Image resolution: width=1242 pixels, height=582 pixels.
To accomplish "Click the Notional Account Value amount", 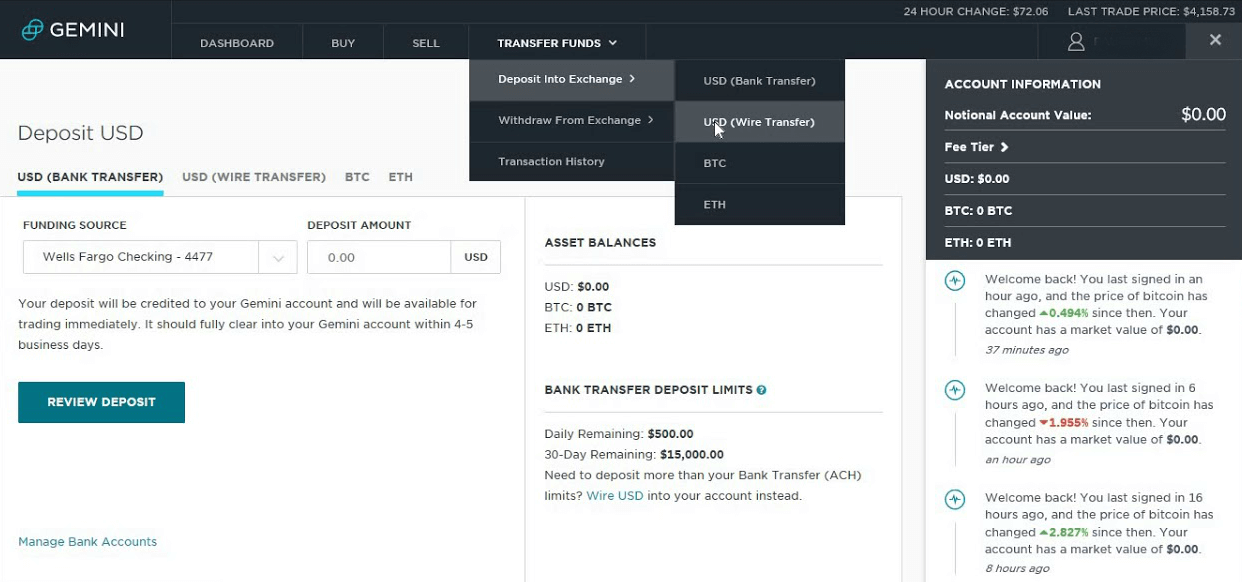I will (x=1203, y=115).
